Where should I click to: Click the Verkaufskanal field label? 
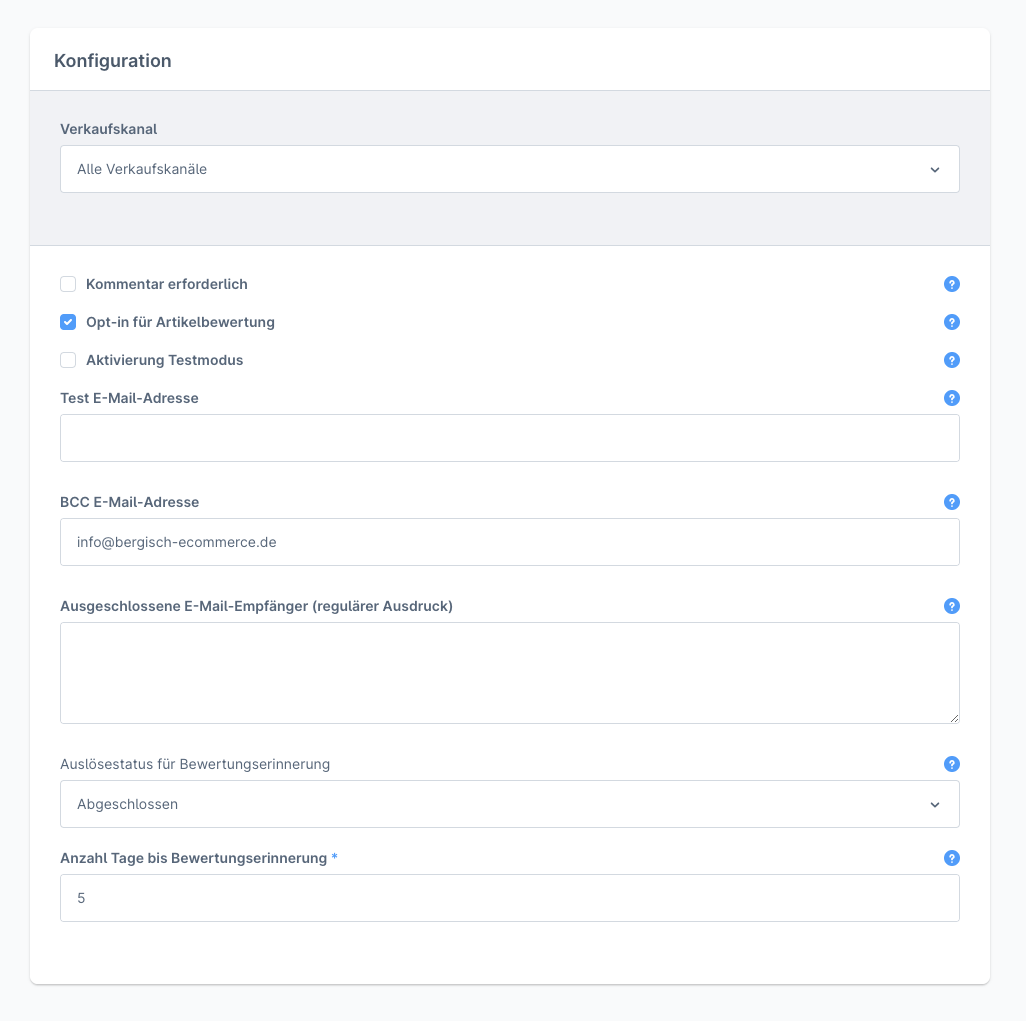(x=109, y=129)
